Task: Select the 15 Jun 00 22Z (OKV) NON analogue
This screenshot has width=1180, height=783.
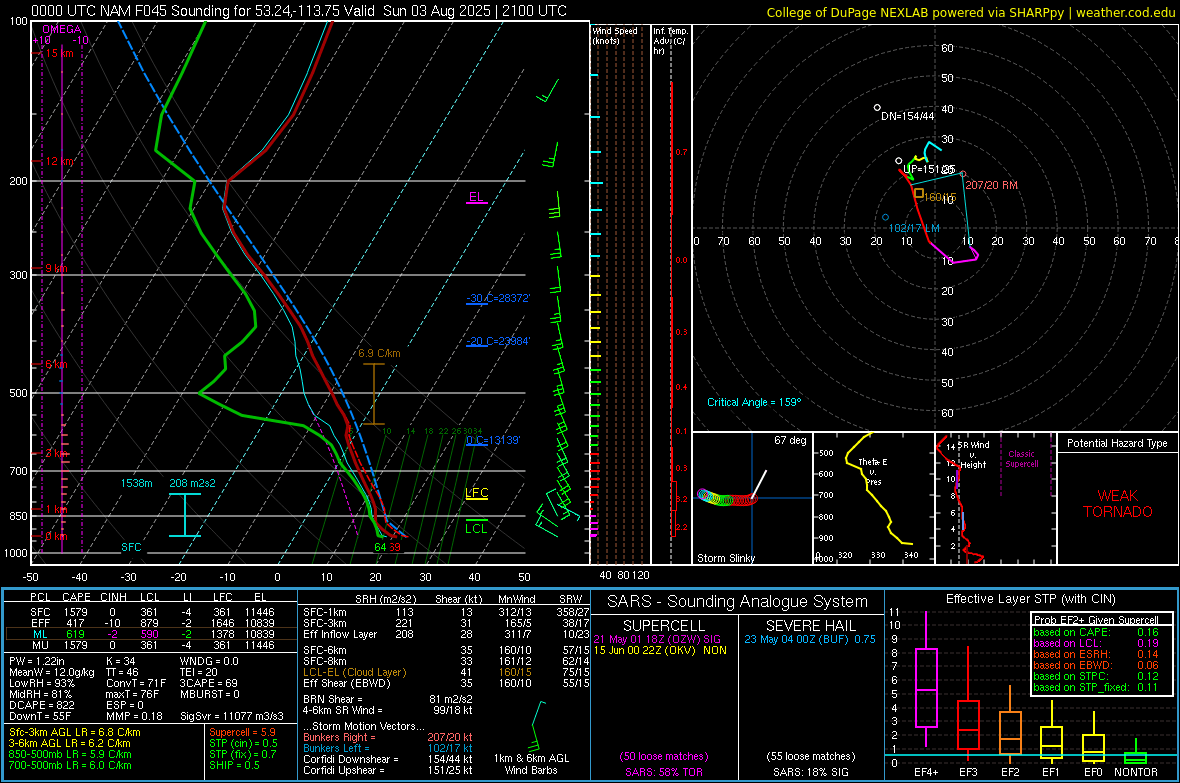Action: pyautogui.click(x=660, y=650)
